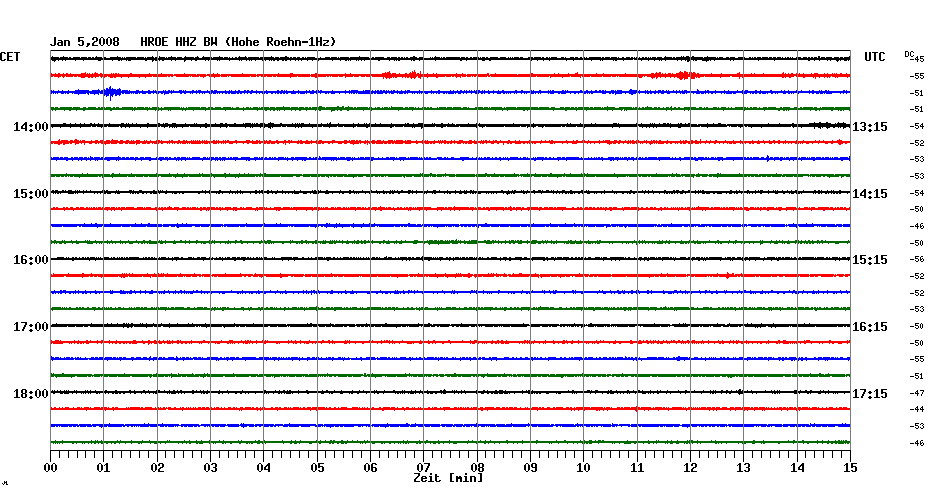The image size is (930, 494).
Task: Click minute tick label '10'
Action: [x=584, y=468]
